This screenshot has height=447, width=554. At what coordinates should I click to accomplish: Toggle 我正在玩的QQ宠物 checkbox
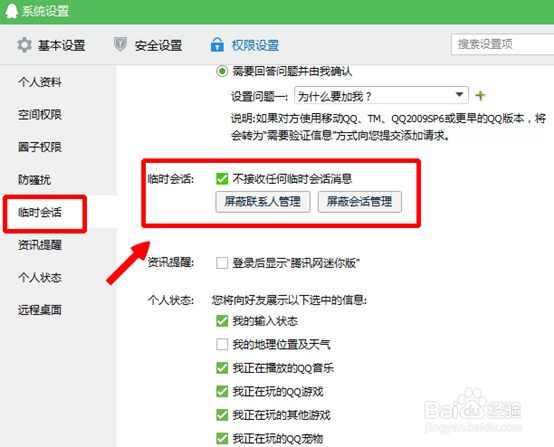pos(222,439)
